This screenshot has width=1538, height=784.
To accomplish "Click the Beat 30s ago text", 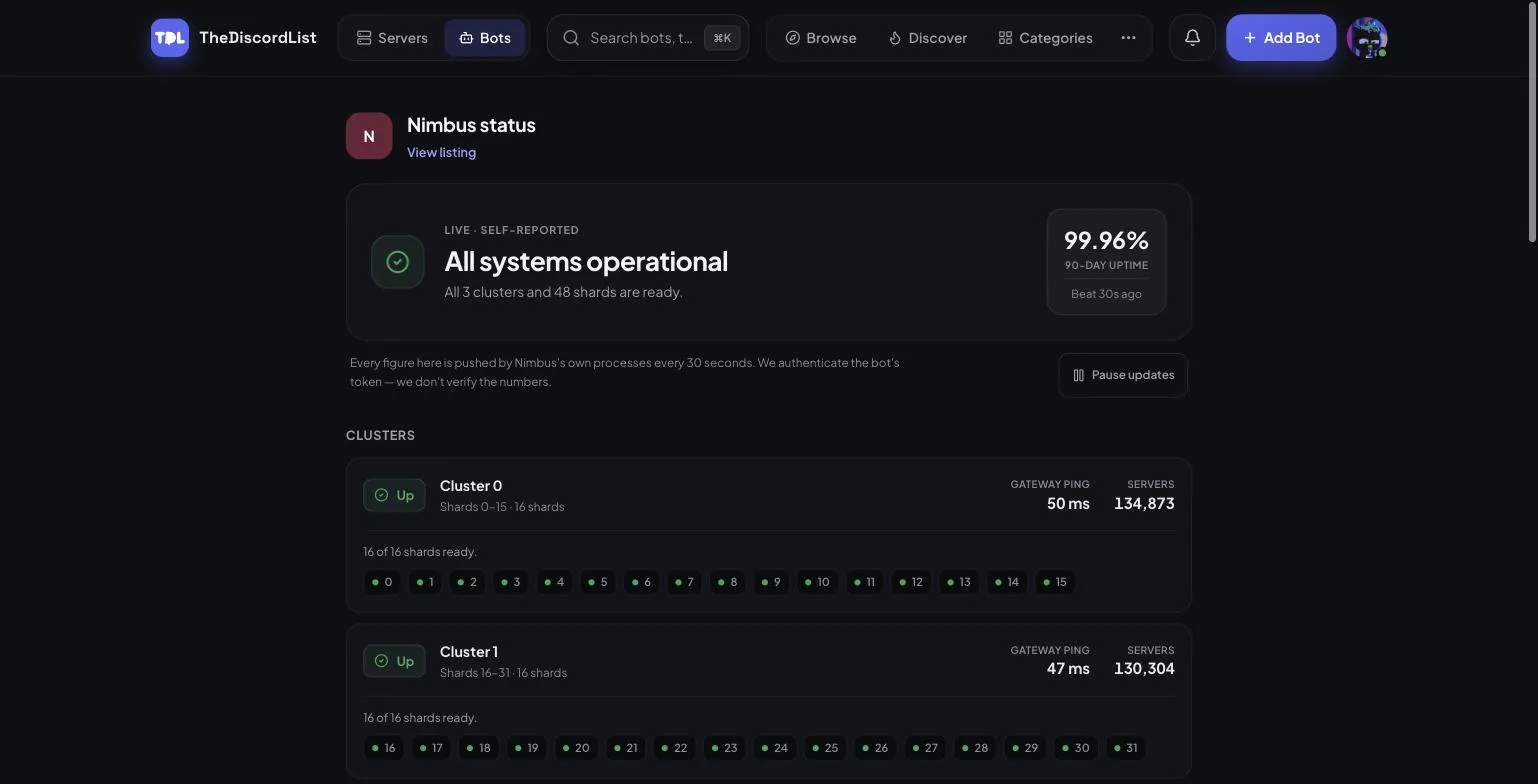I will coord(1106,294).
